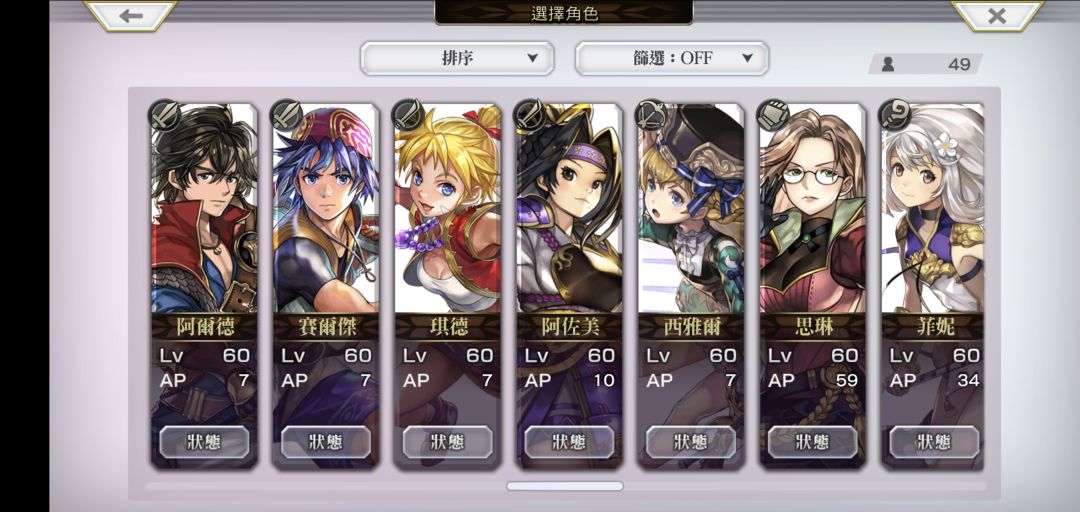Click the bow class icon on 西雅爾

651,115
